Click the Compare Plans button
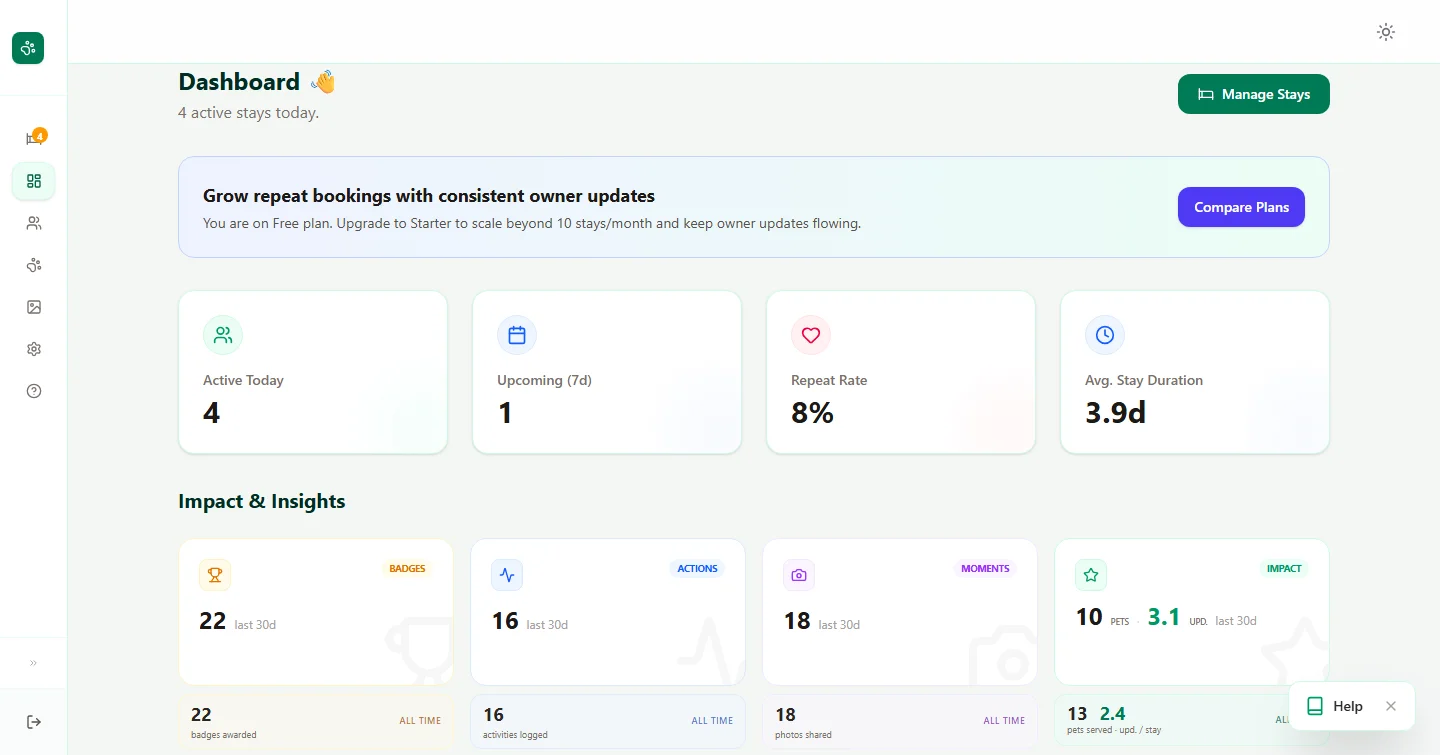 pyautogui.click(x=1241, y=207)
